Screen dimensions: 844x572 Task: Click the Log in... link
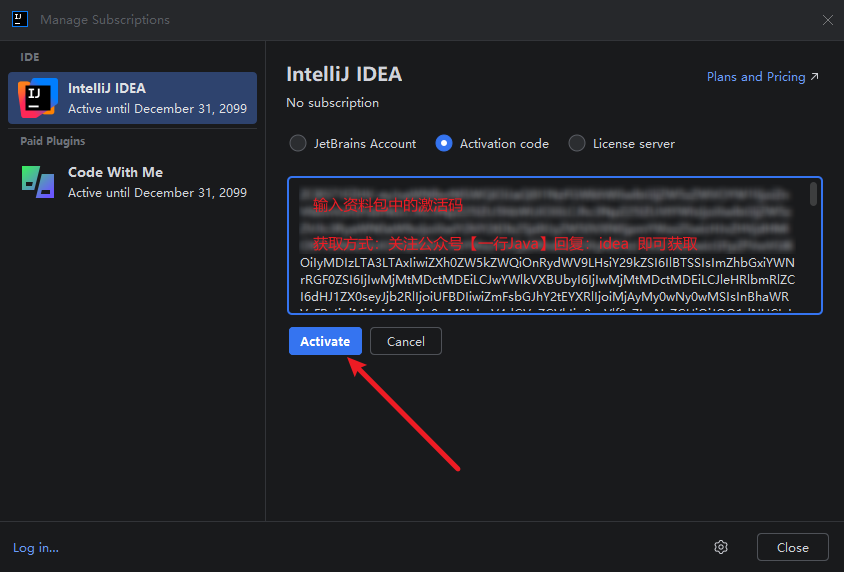click(36, 547)
